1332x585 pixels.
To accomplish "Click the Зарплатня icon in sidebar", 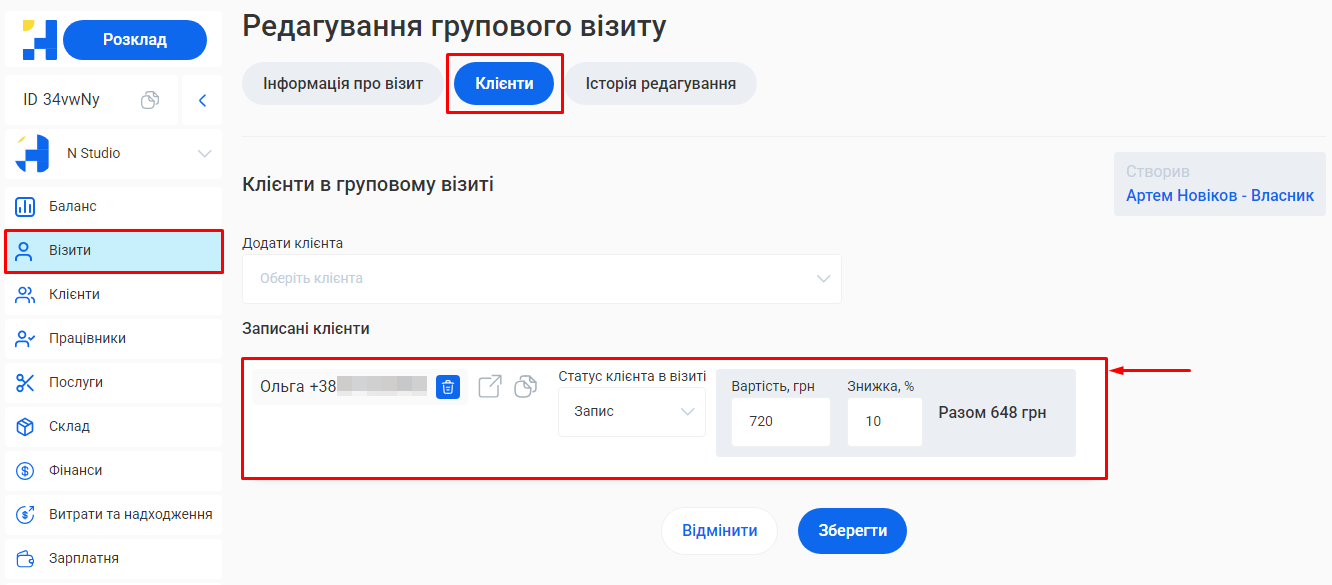I will click(x=27, y=558).
